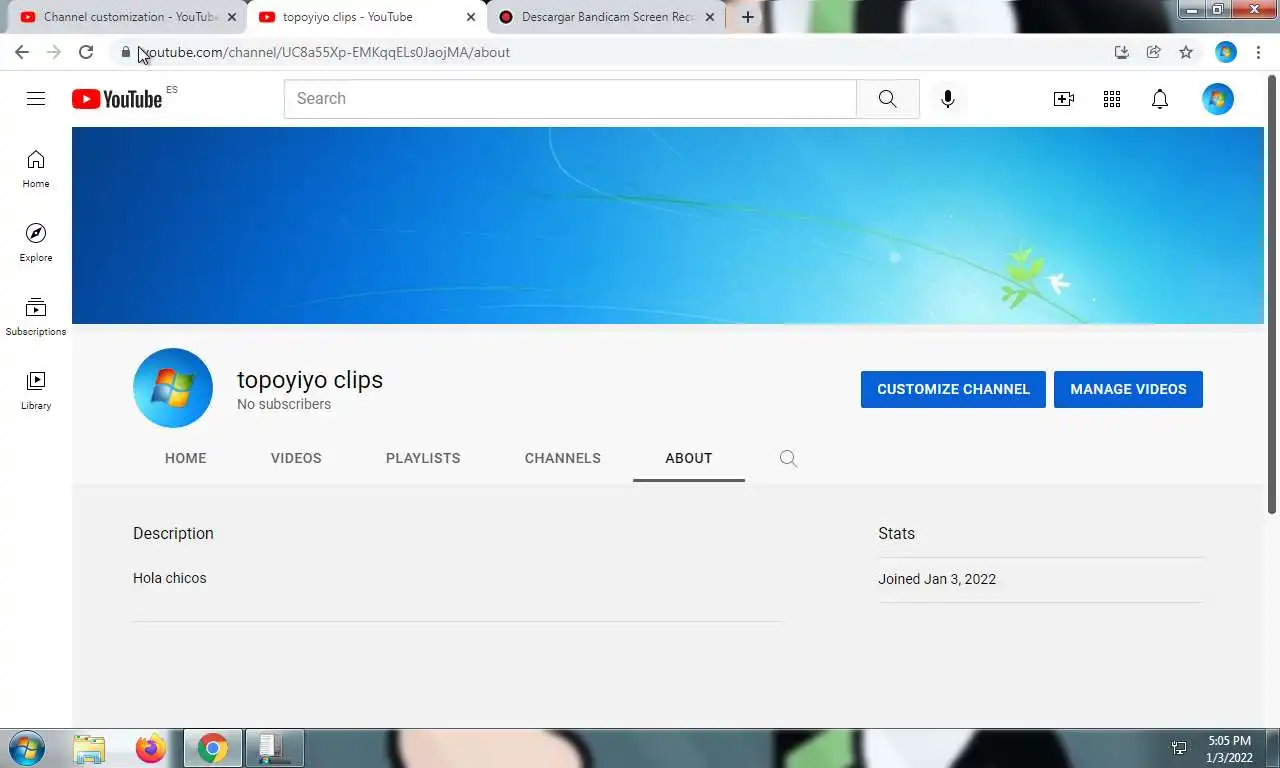Open the Create video camera icon
The height and width of the screenshot is (768, 1280).
1064,99
